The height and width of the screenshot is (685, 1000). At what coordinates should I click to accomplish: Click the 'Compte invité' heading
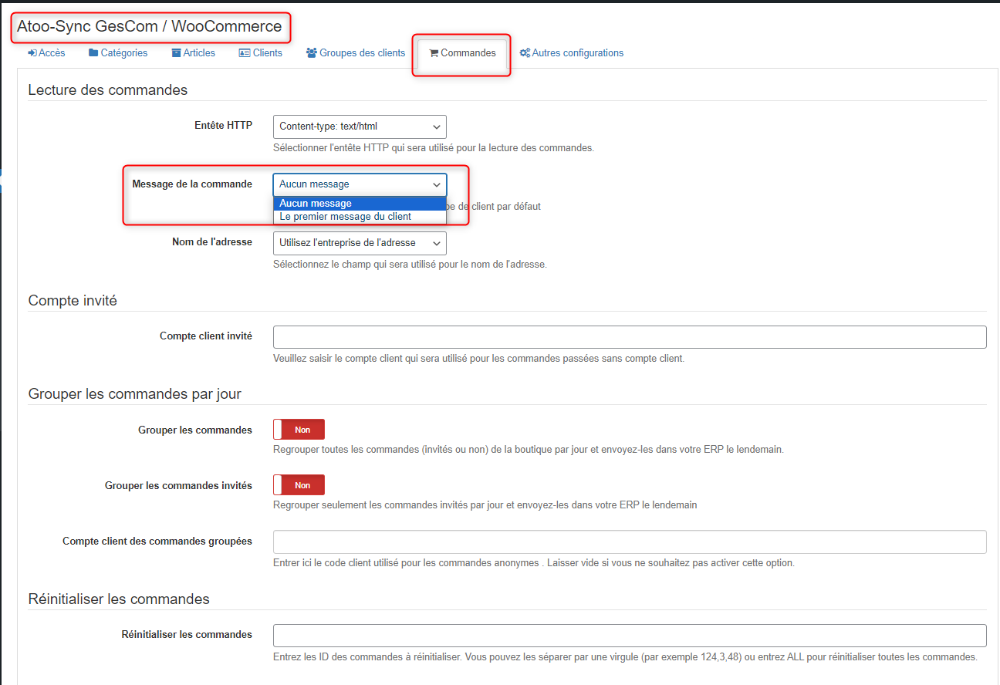coord(73,301)
